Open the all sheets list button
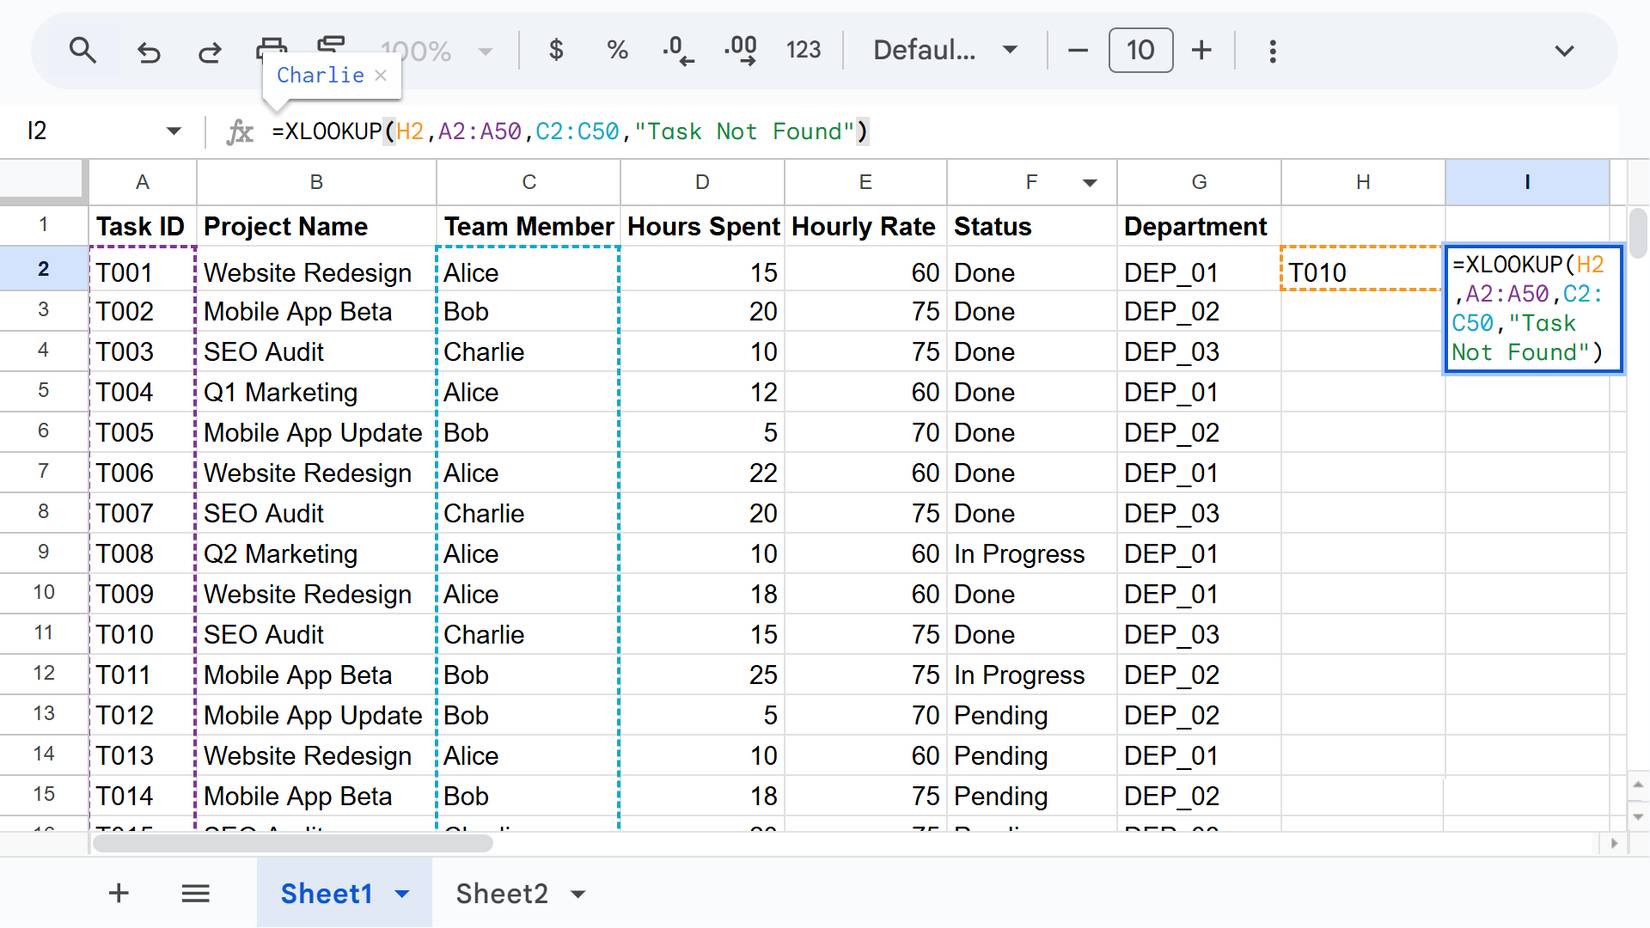The height and width of the screenshot is (928, 1650). (196, 893)
